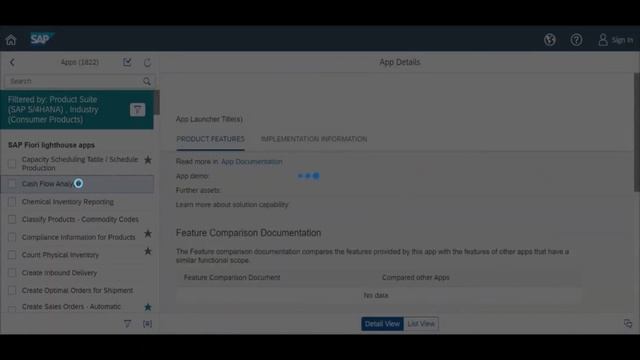Select Capacity Scheduling Table app
This screenshot has width=640, height=360.
(80, 163)
